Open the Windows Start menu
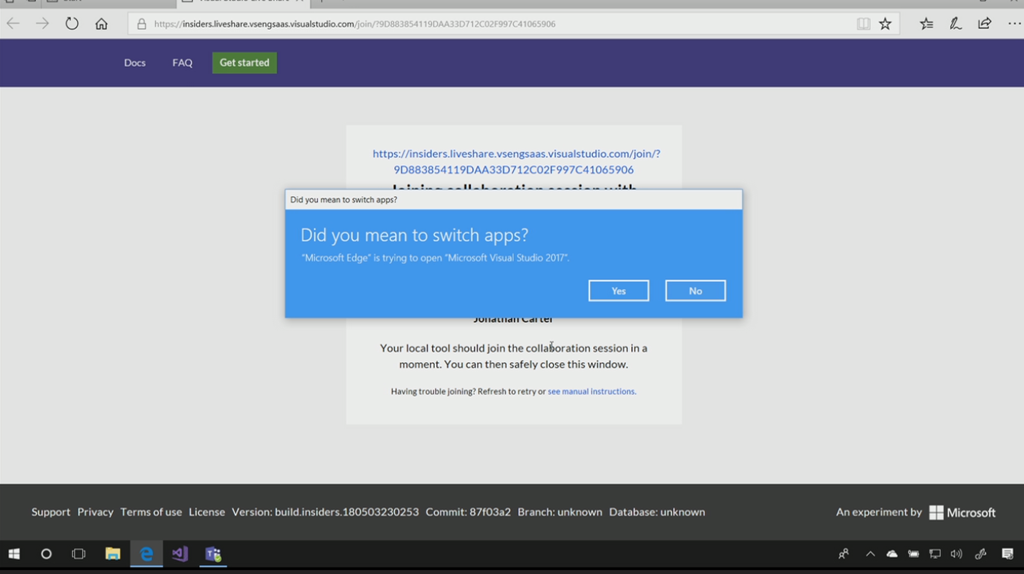 point(14,554)
